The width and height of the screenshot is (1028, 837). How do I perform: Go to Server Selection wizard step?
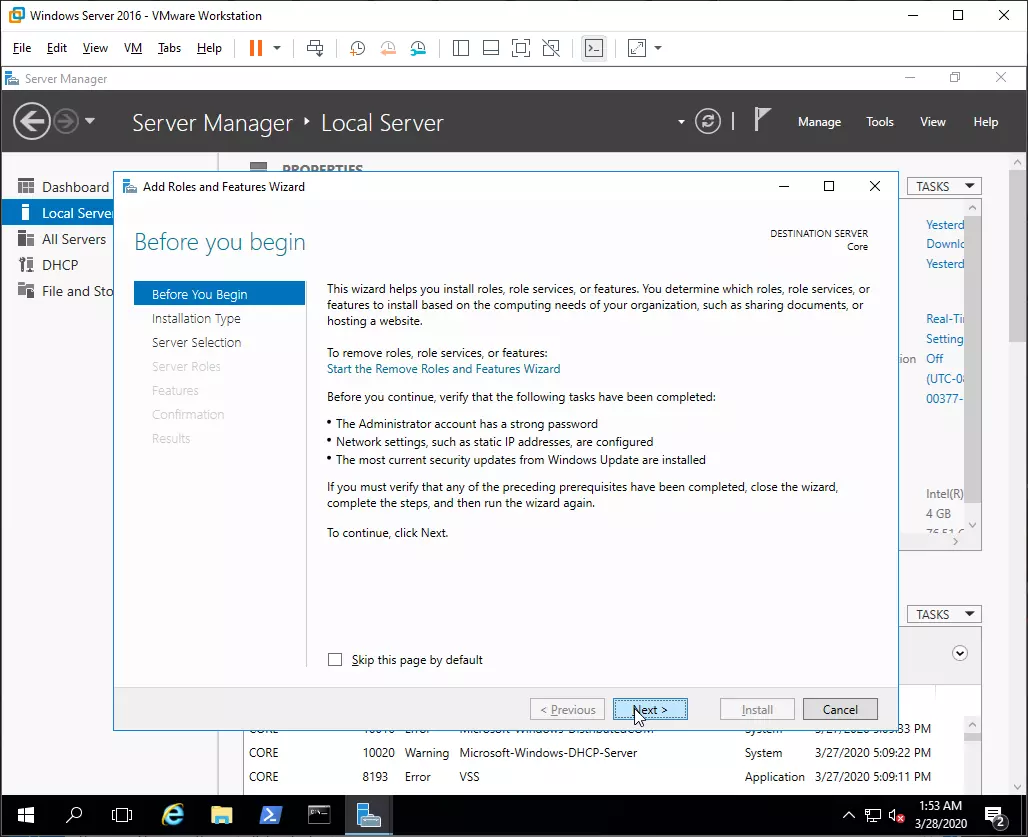tap(197, 343)
